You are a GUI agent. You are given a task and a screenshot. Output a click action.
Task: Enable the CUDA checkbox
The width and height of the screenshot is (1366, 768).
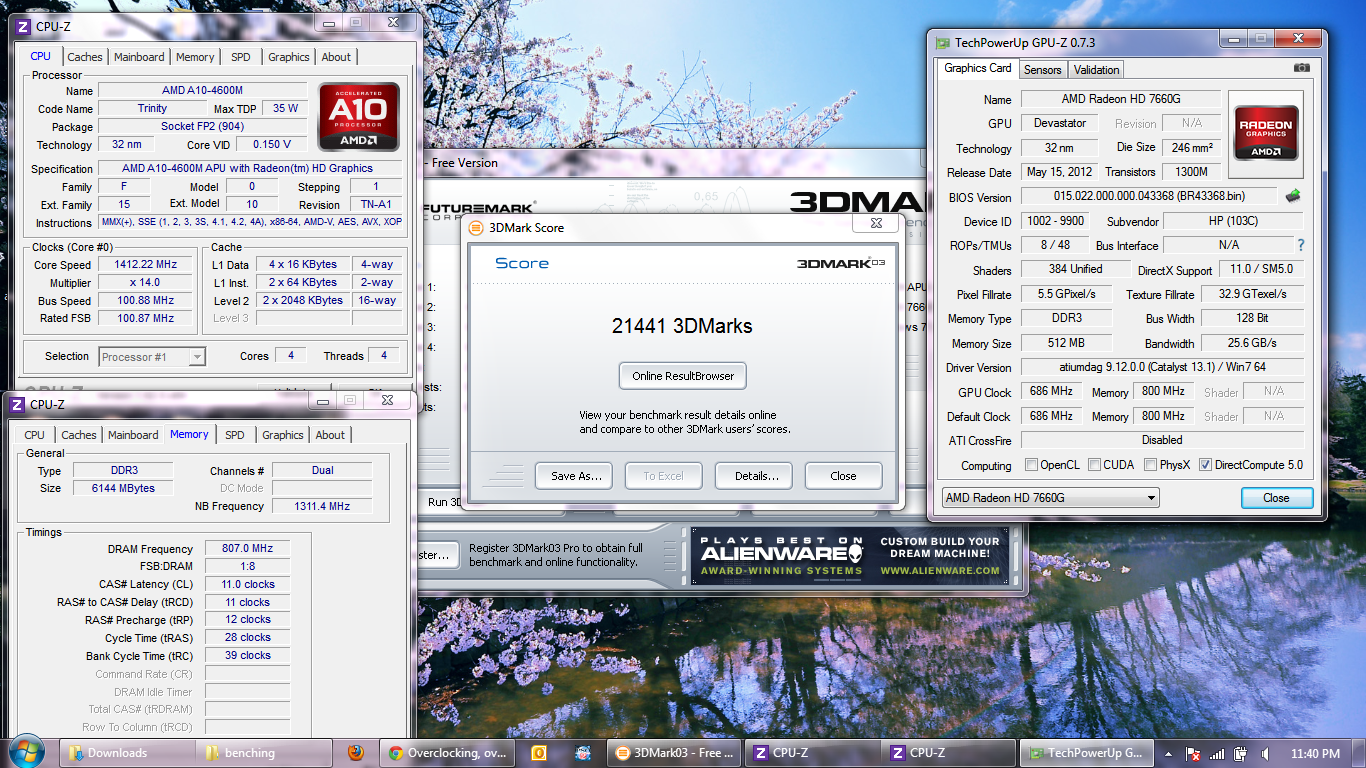(1094, 465)
